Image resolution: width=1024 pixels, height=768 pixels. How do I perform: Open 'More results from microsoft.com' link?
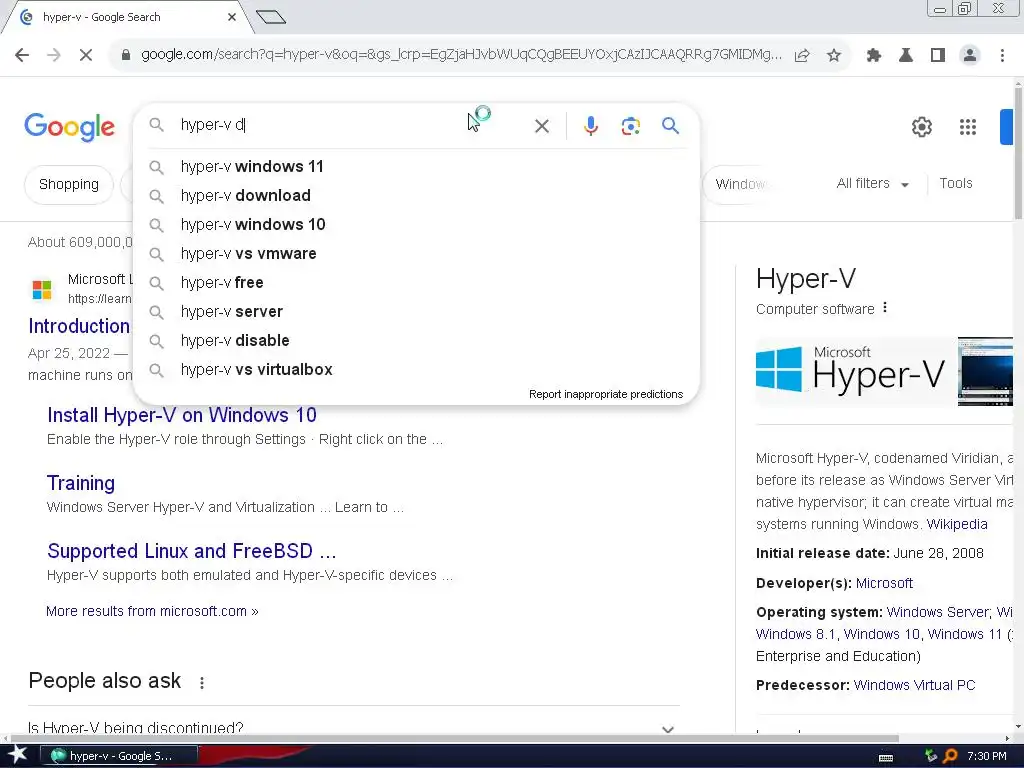[152, 611]
